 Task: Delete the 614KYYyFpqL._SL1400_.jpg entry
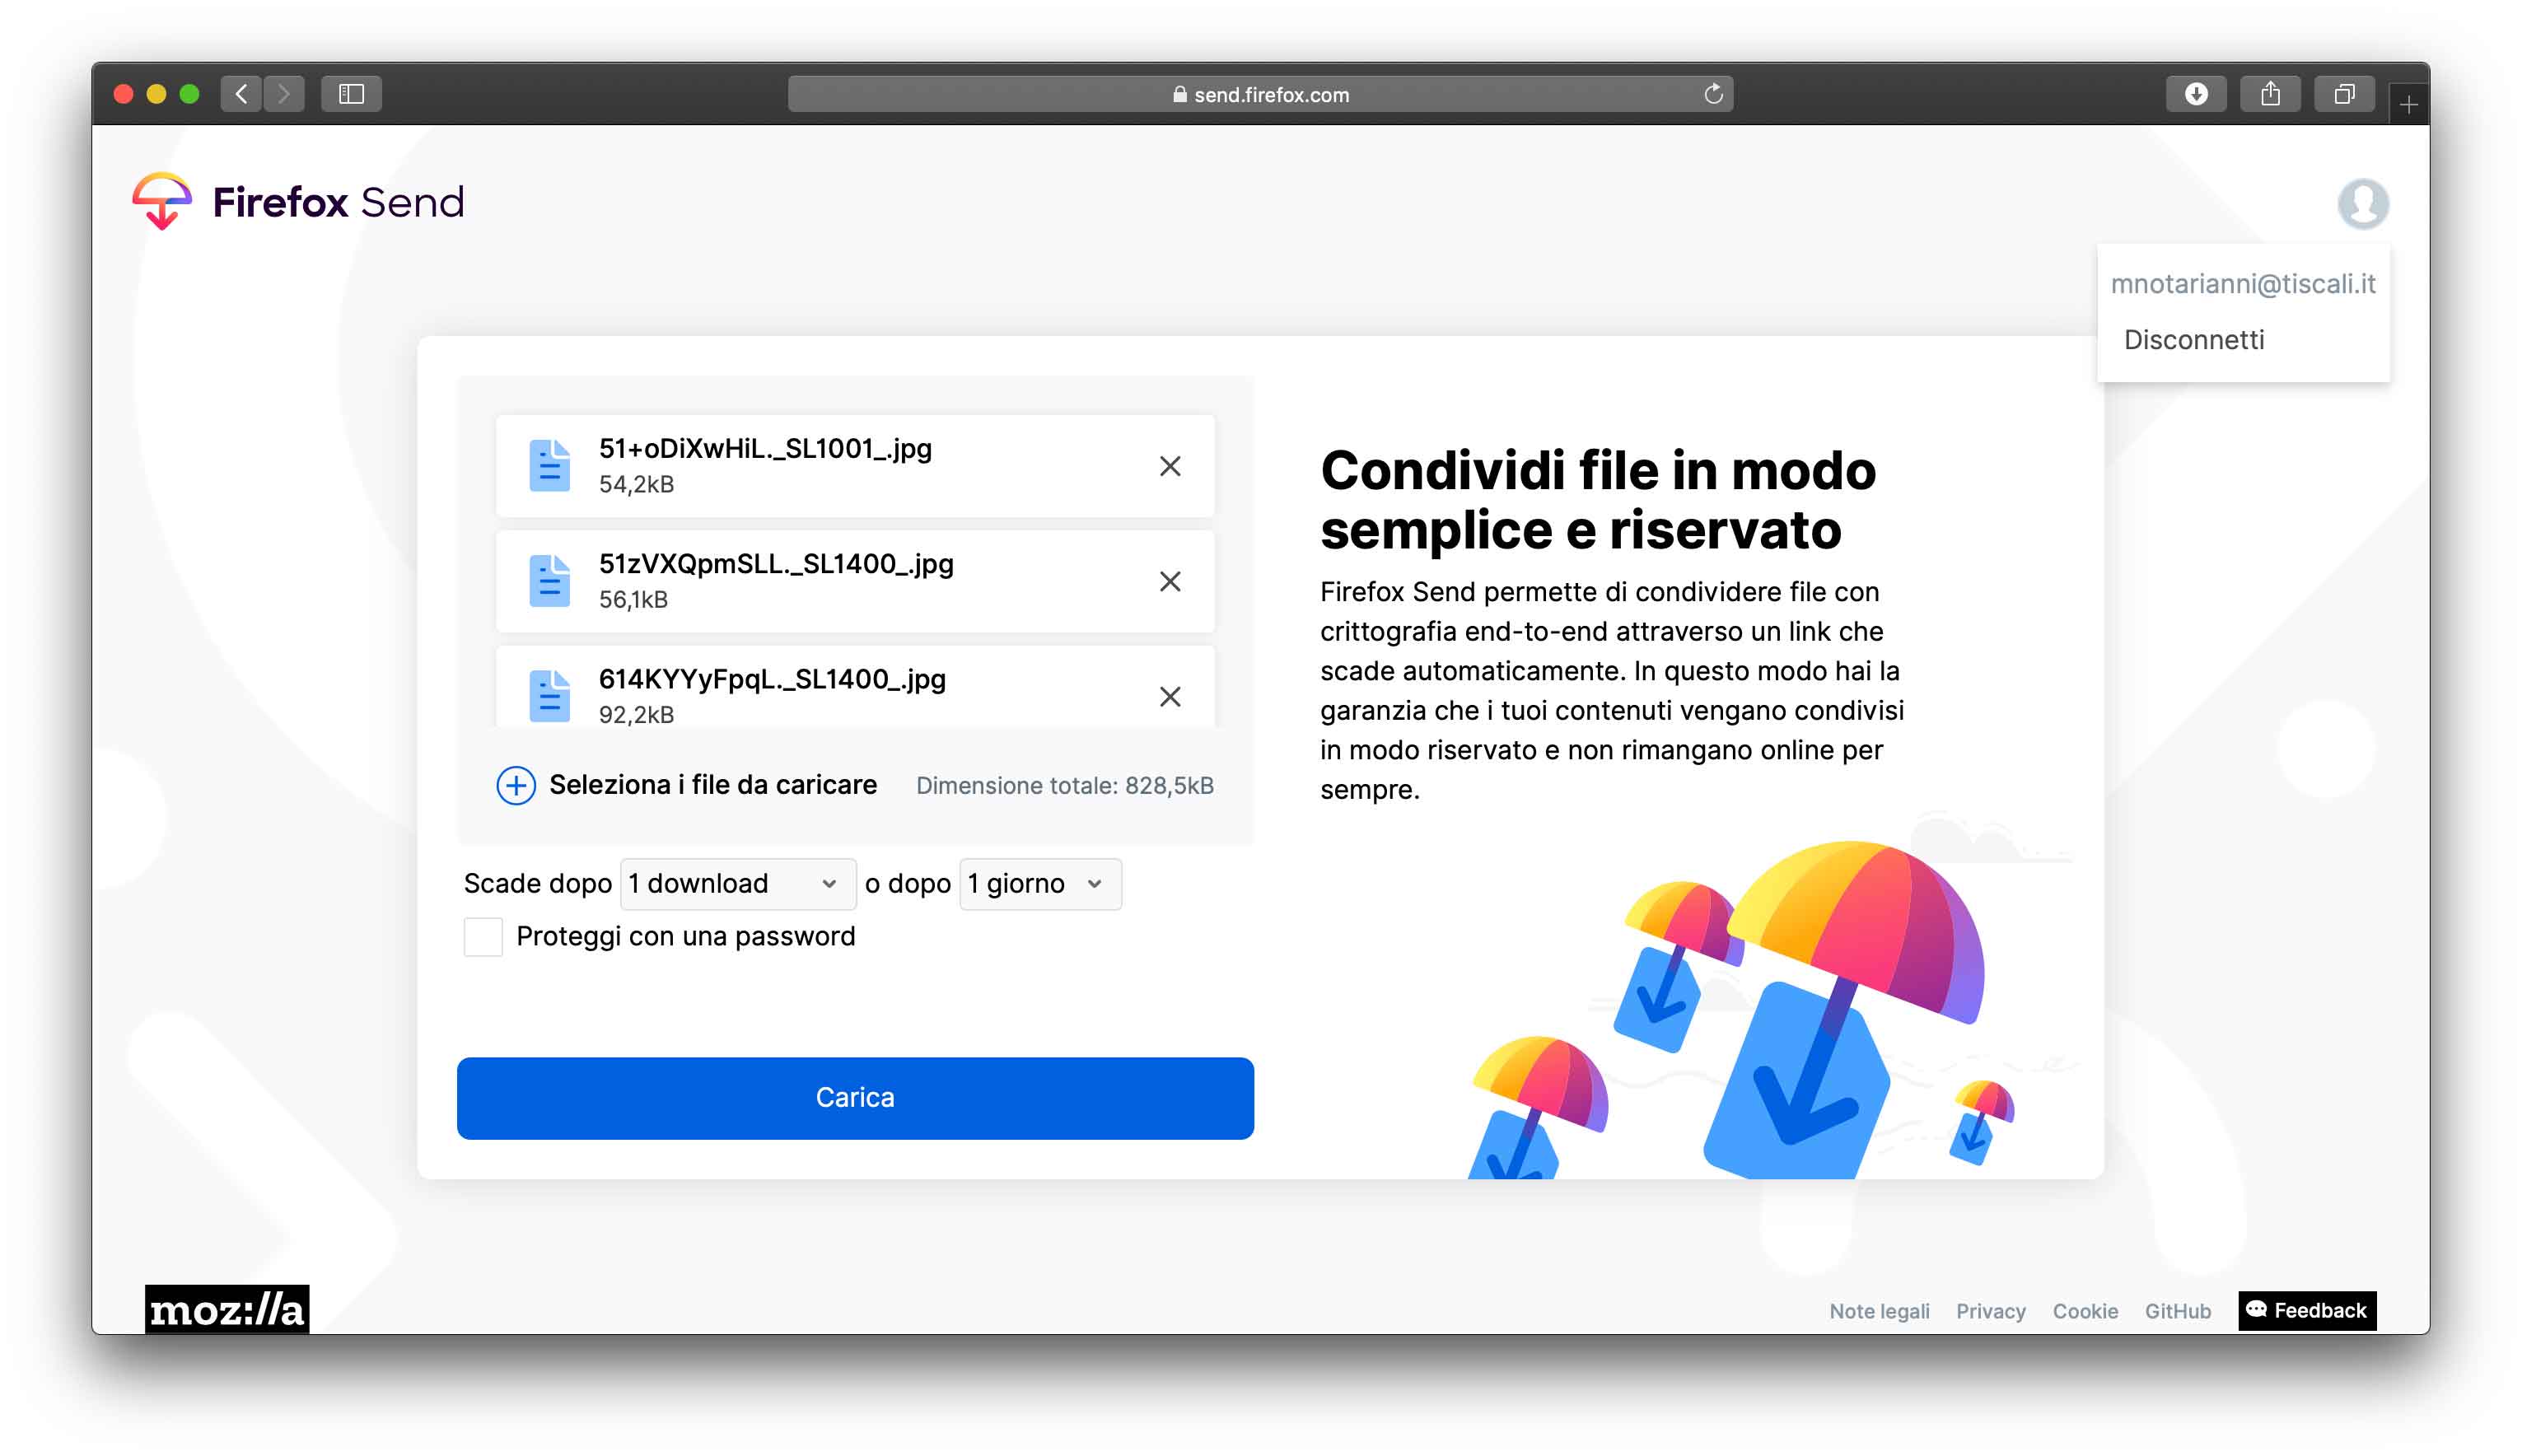[1169, 696]
